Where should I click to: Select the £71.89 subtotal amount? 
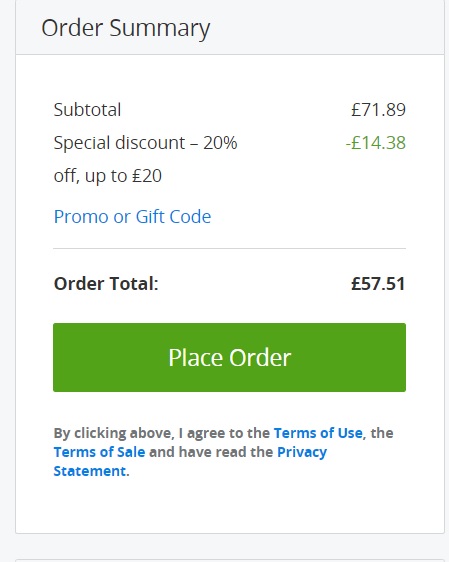click(378, 110)
